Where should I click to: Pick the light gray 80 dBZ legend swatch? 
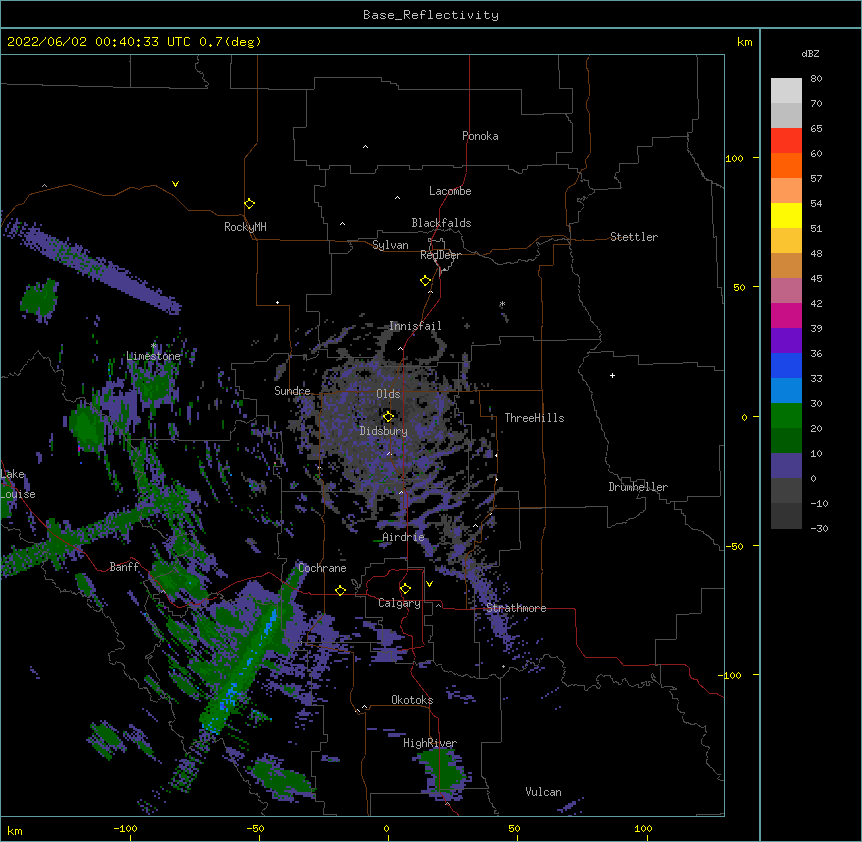[786, 91]
